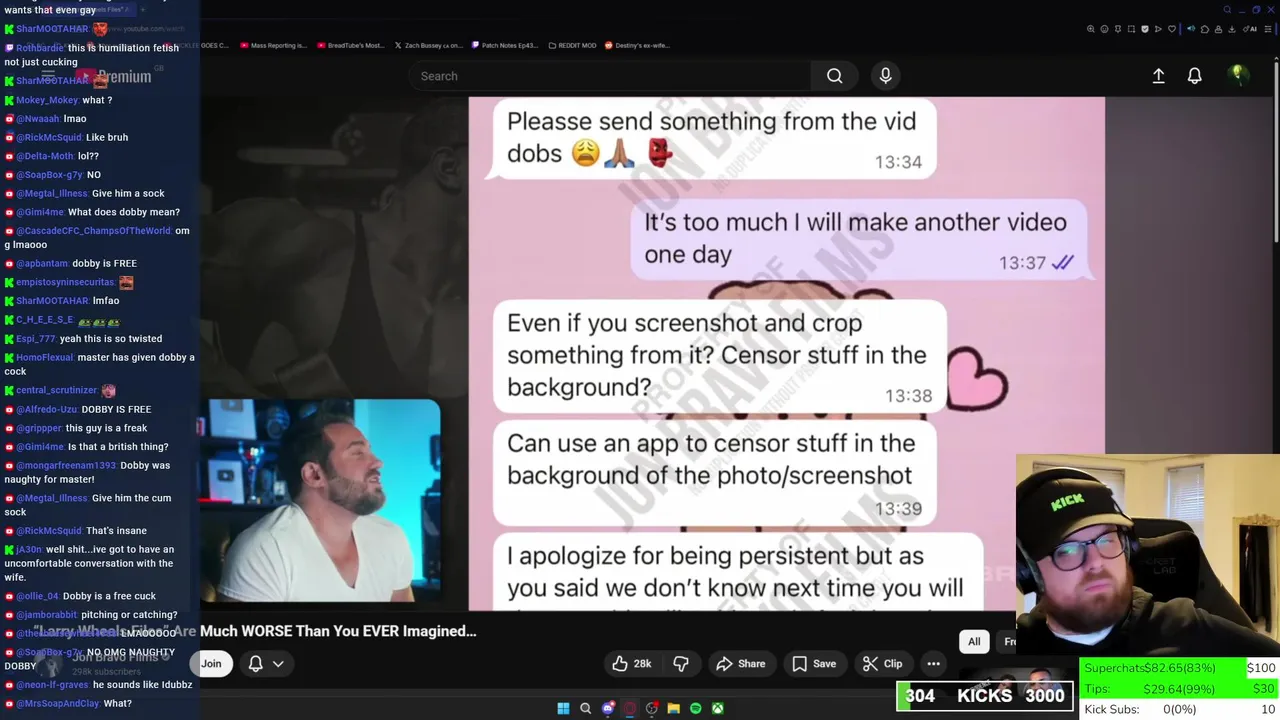Select the All filter chip
Viewport: 1280px width, 720px height.
coord(974,642)
